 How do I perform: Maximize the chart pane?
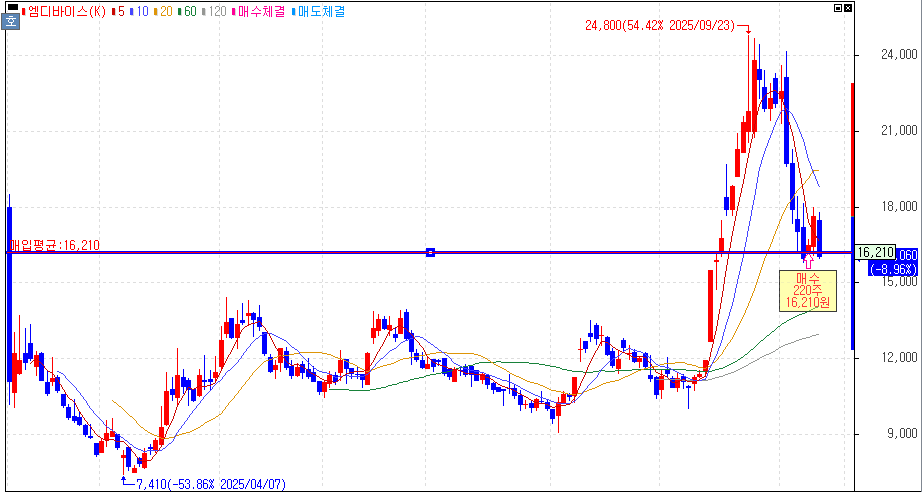point(838,8)
